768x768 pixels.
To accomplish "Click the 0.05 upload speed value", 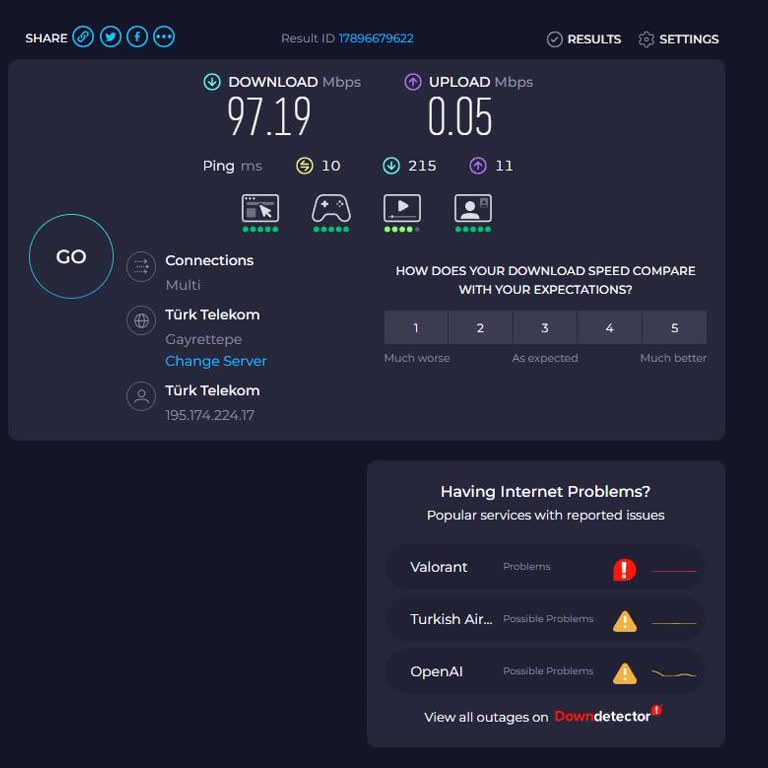I will tap(460, 117).
